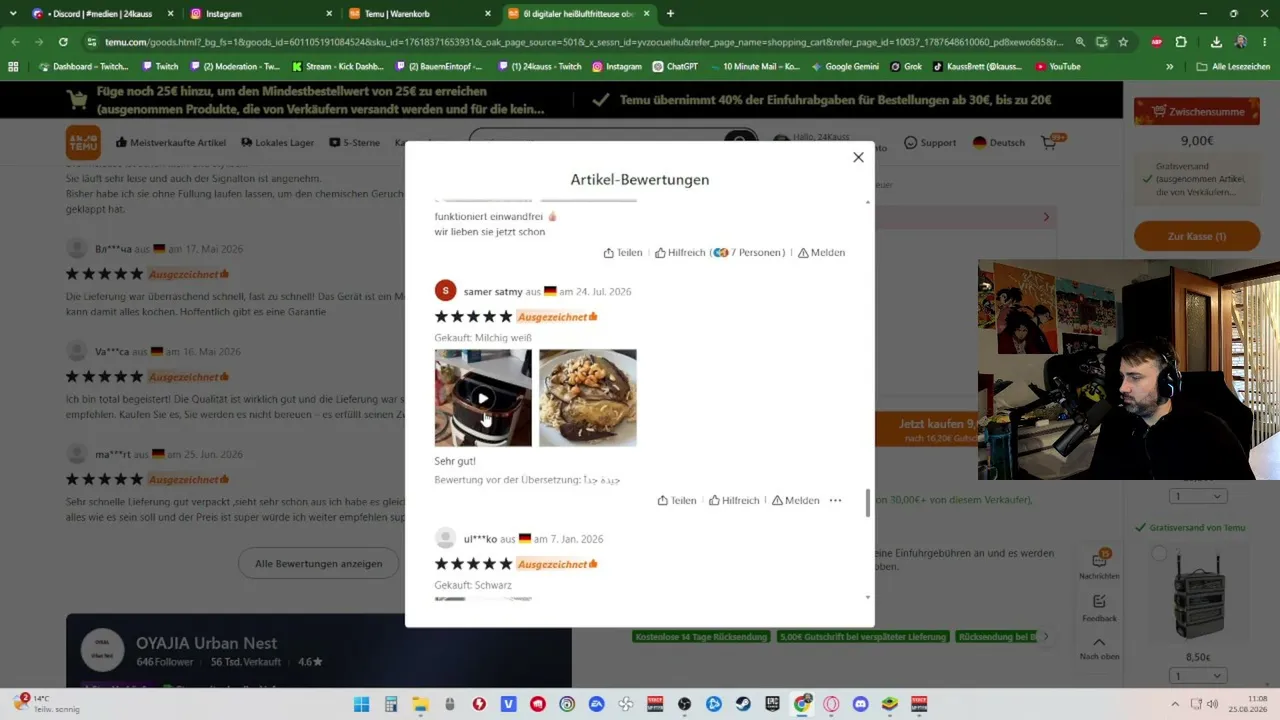Open the quantity dropdown below the 8,50€ item
Image resolution: width=1280 pixels, height=720 pixels.
[x=1197, y=676]
